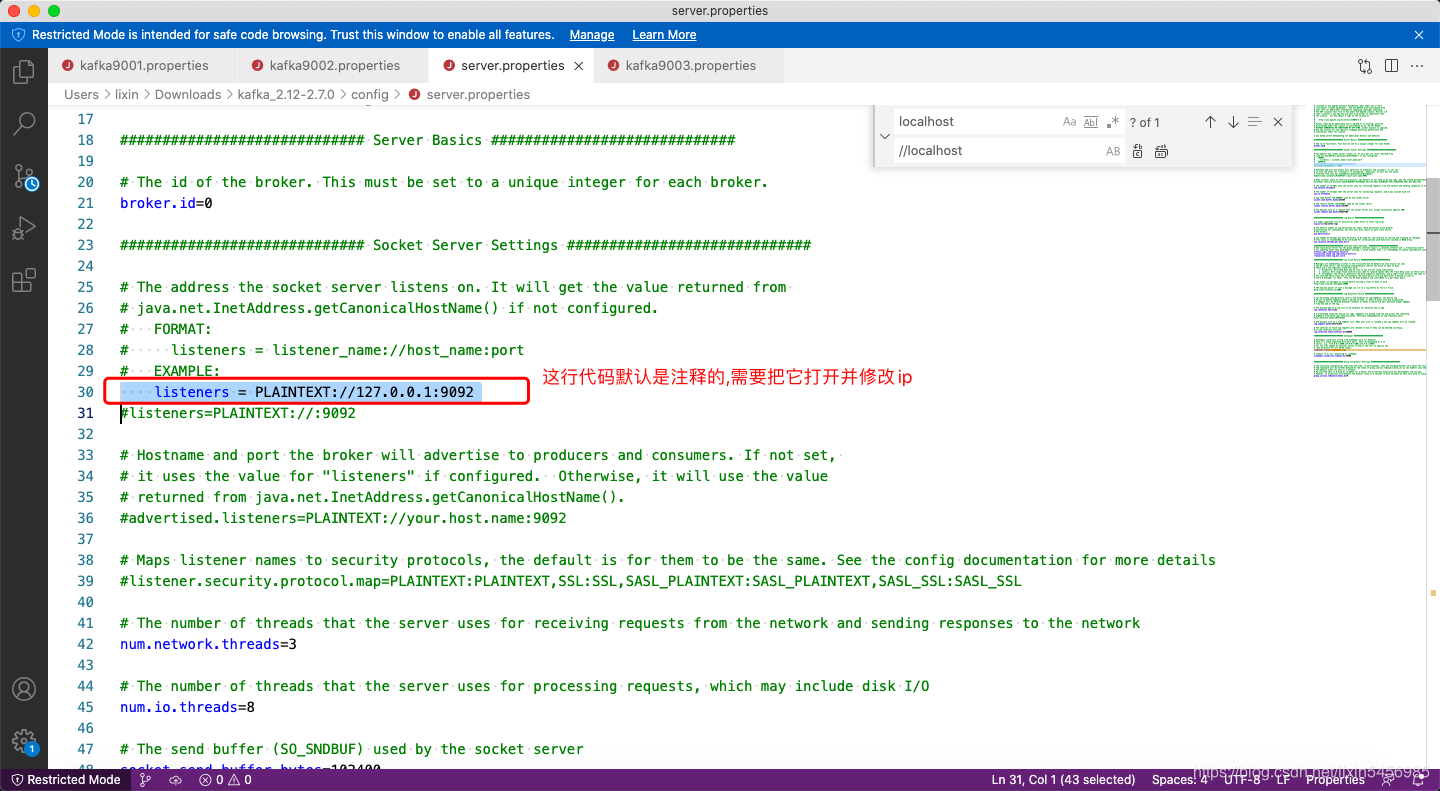Open the Explorer view in activity bar

click(24, 72)
